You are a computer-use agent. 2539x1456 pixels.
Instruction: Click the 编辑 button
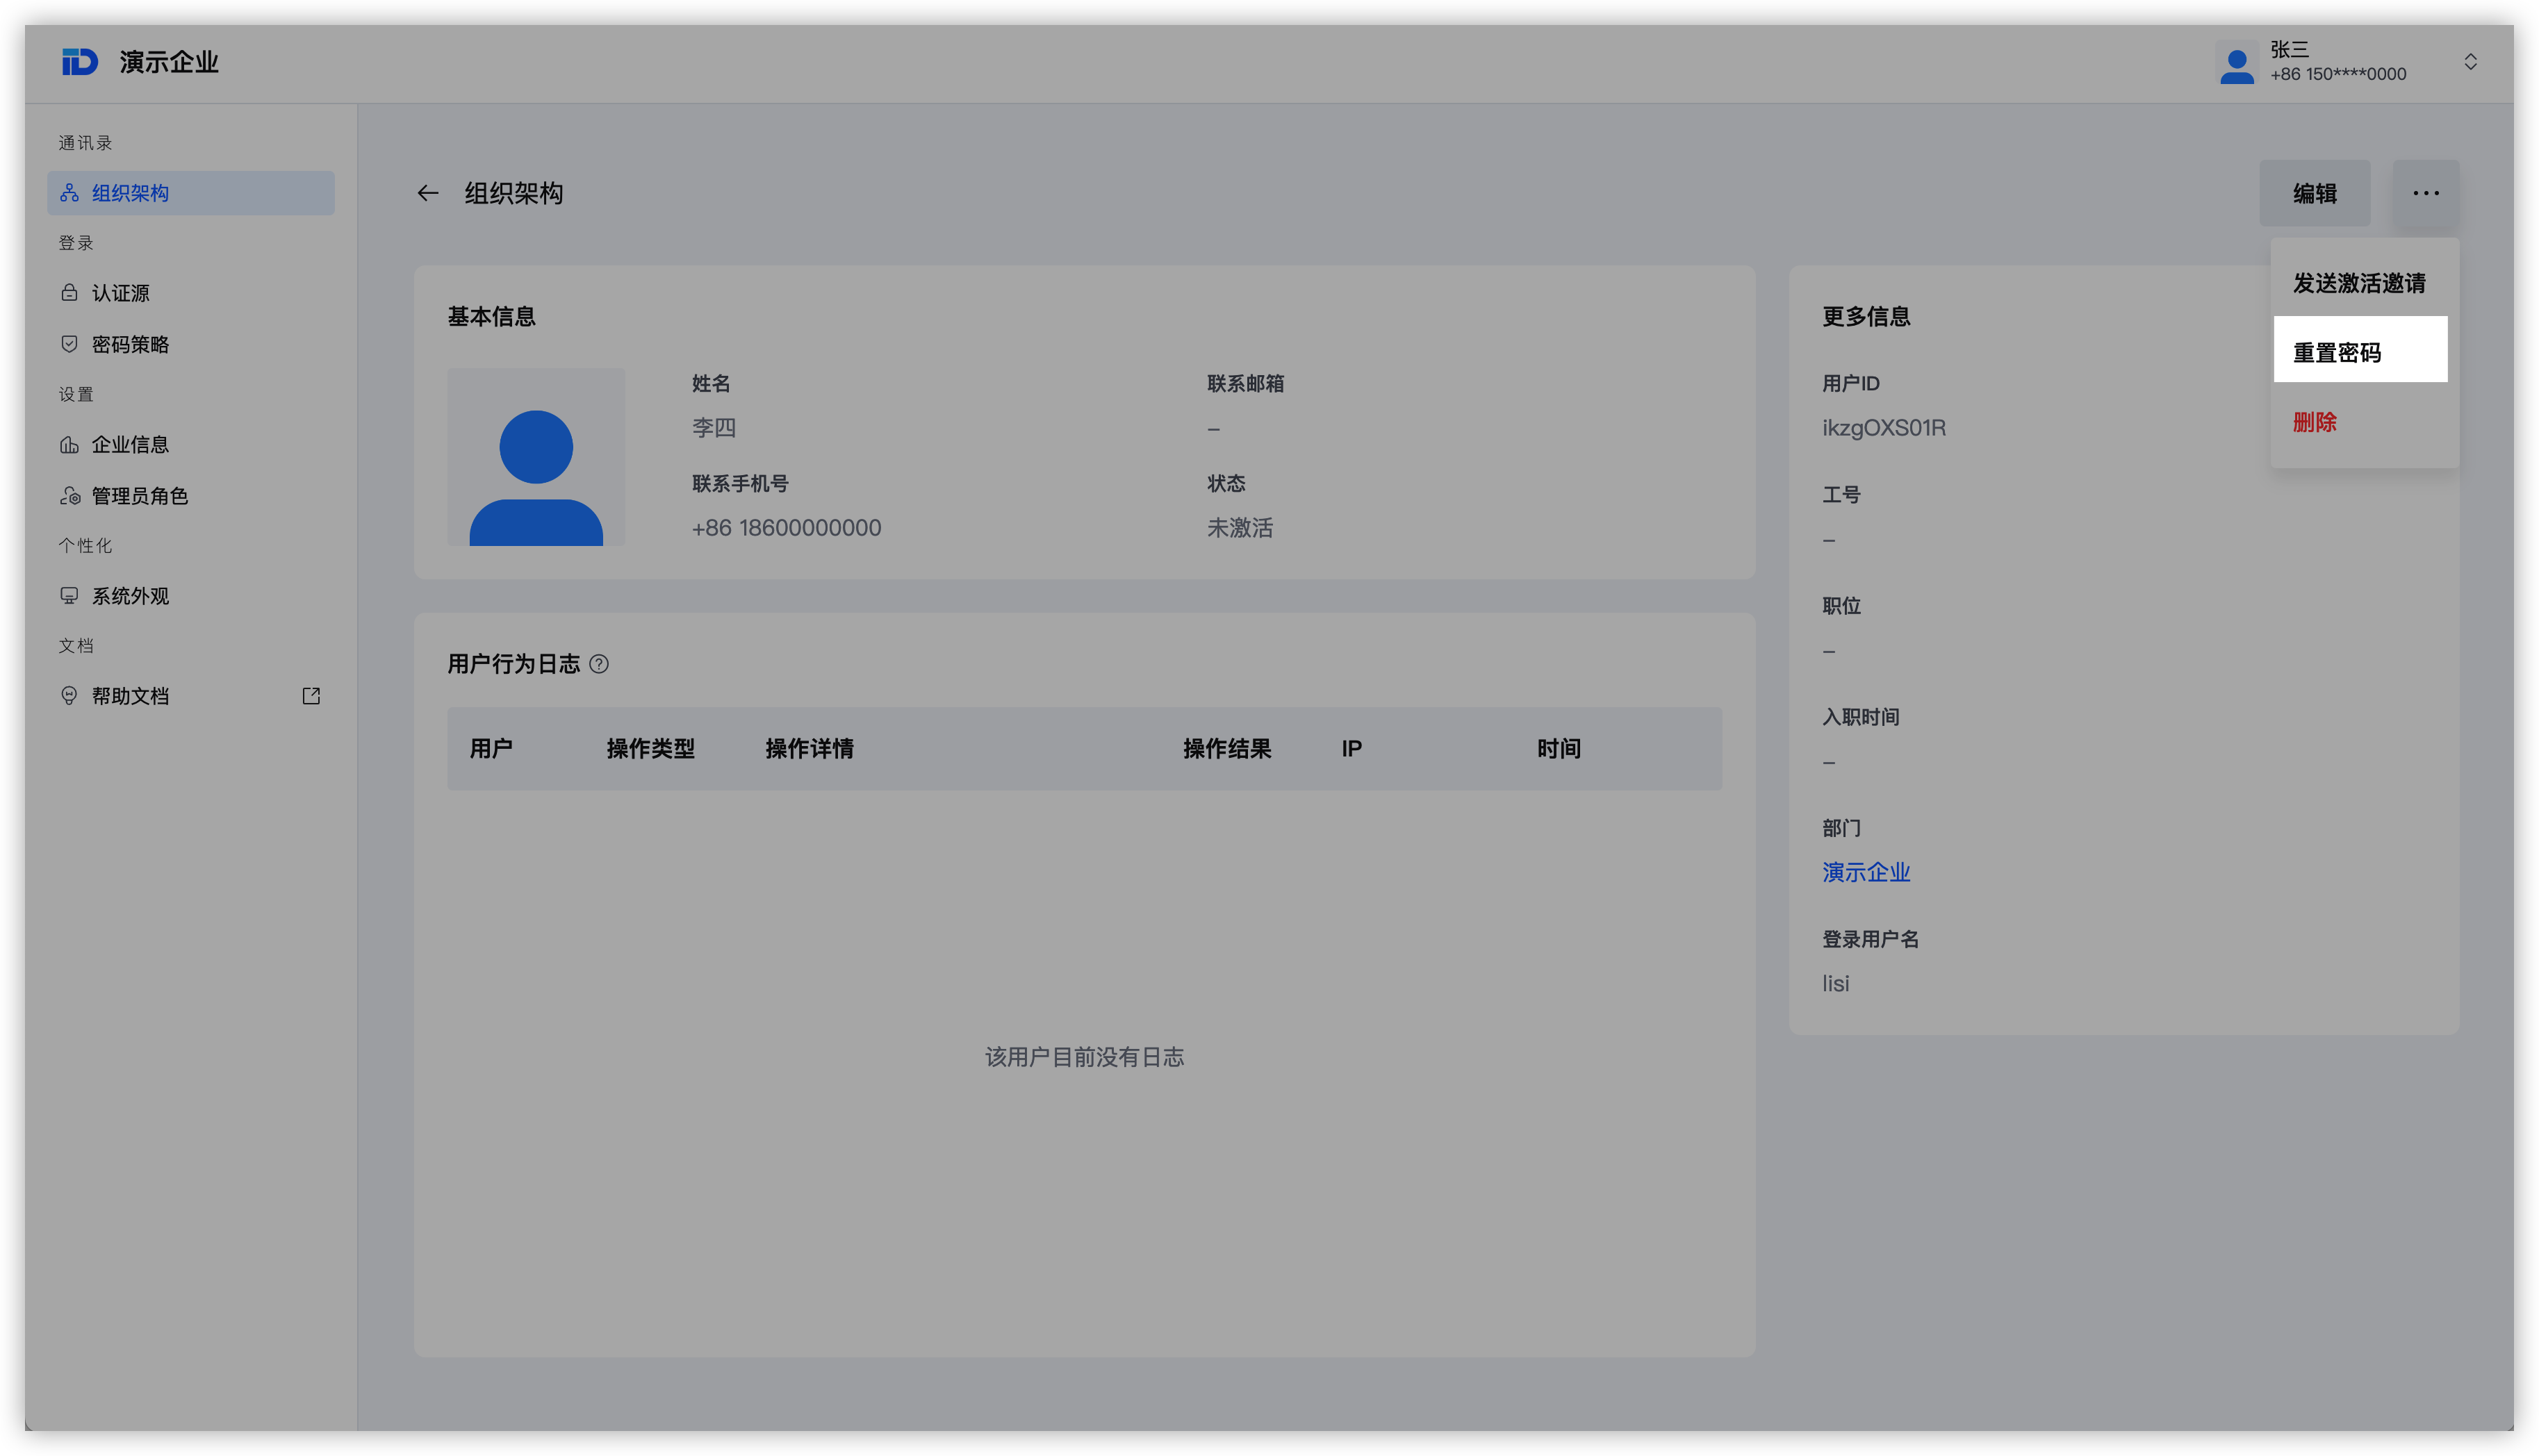(2314, 193)
